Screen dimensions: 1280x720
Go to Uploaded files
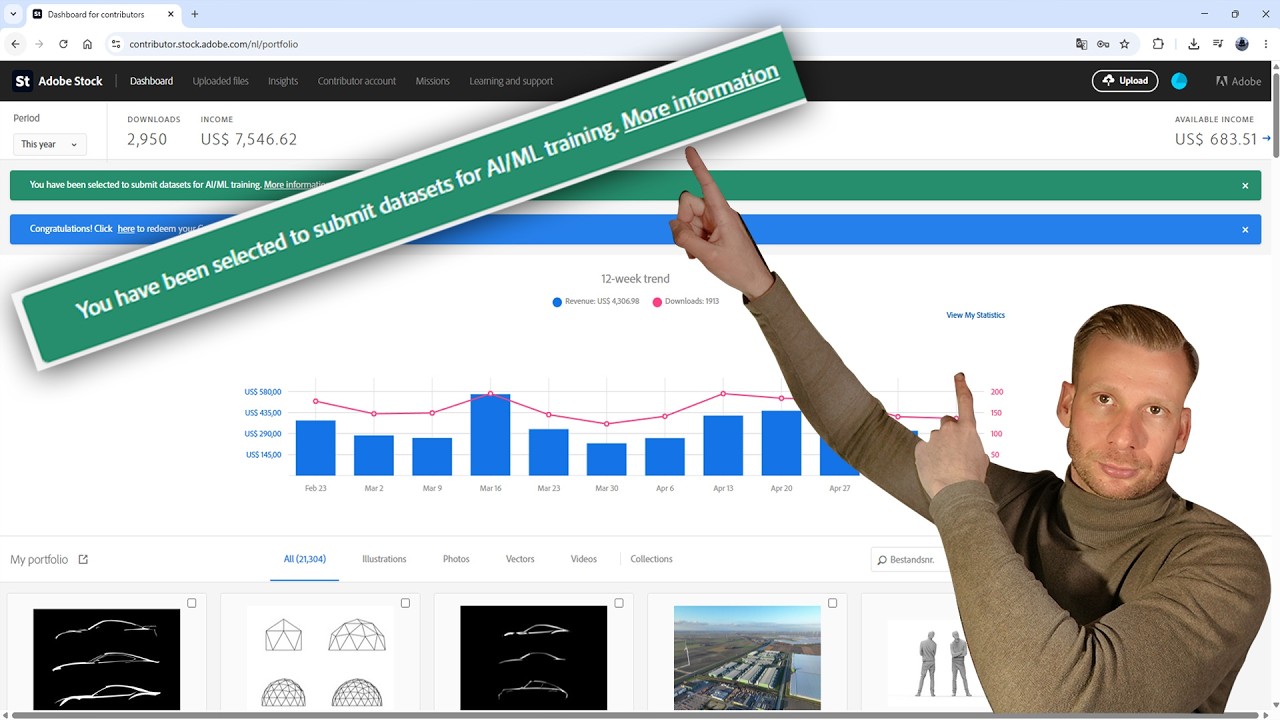(x=221, y=81)
